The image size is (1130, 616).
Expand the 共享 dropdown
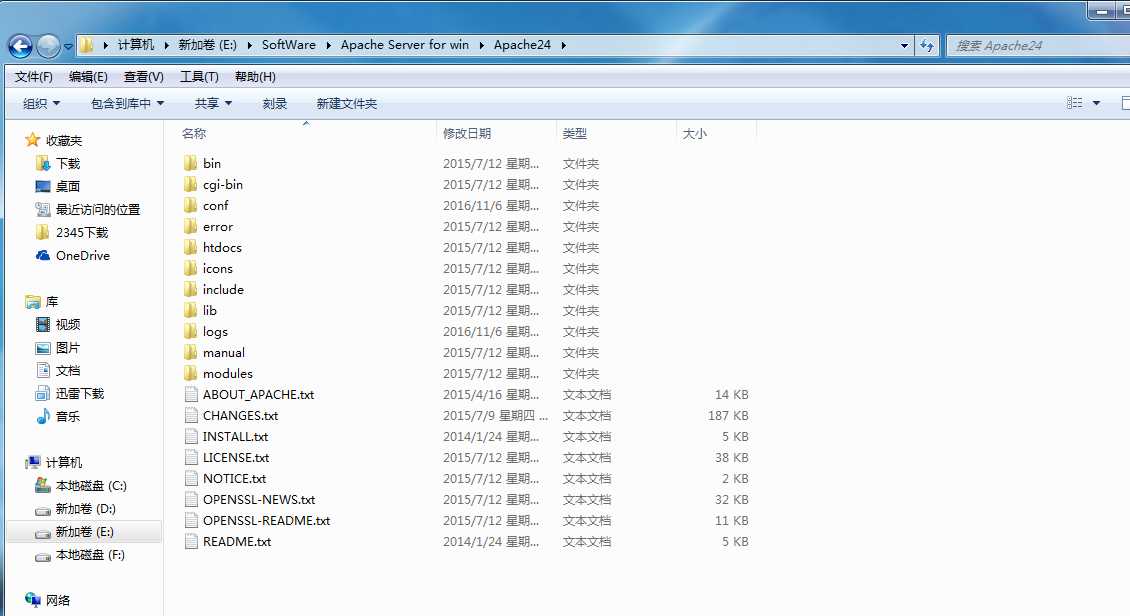(x=213, y=104)
